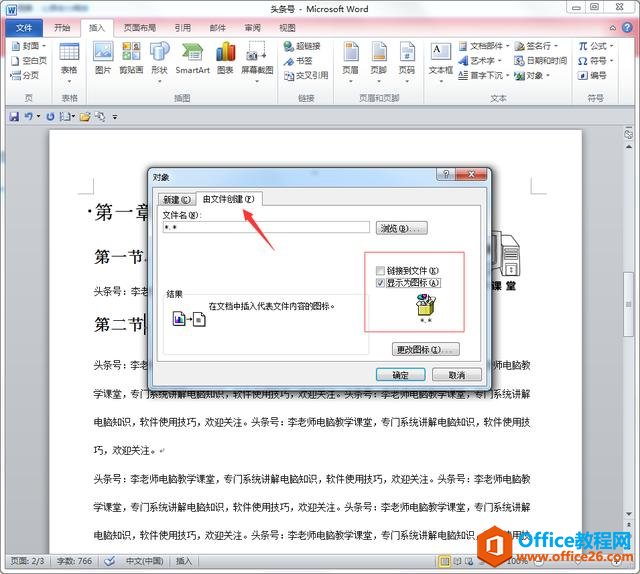Switch to Mailings (邮件) tab
This screenshot has height=574, width=640.
click(218, 28)
